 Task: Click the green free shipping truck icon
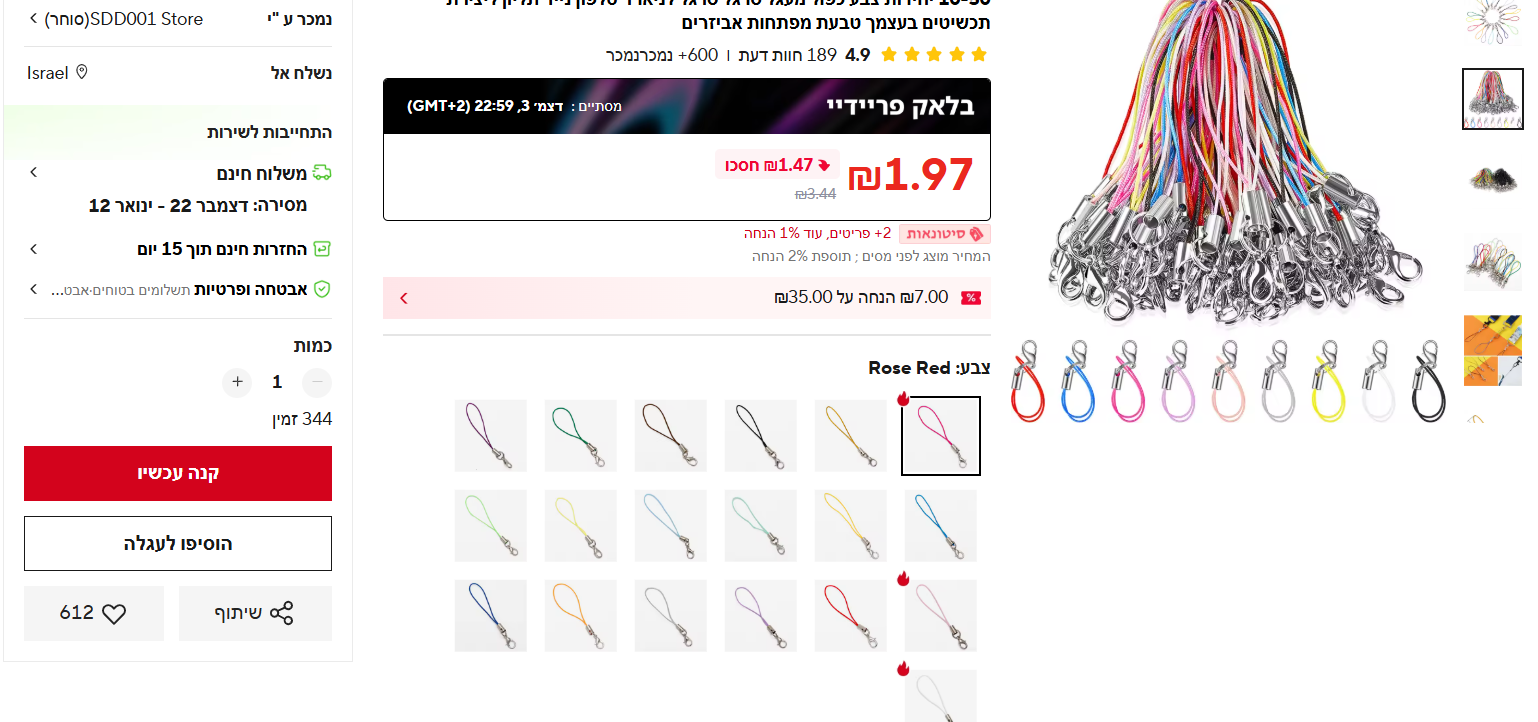[x=322, y=173]
